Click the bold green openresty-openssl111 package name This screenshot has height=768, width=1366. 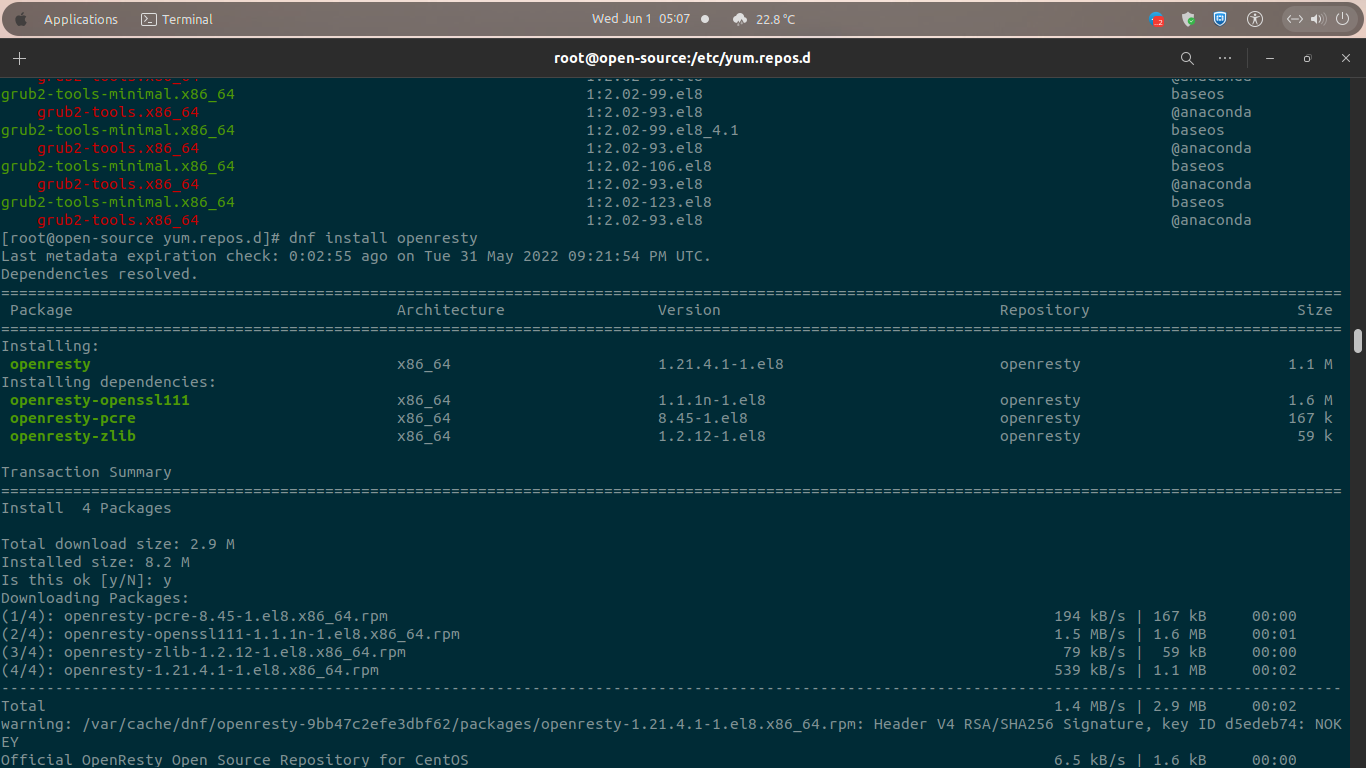click(100, 400)
